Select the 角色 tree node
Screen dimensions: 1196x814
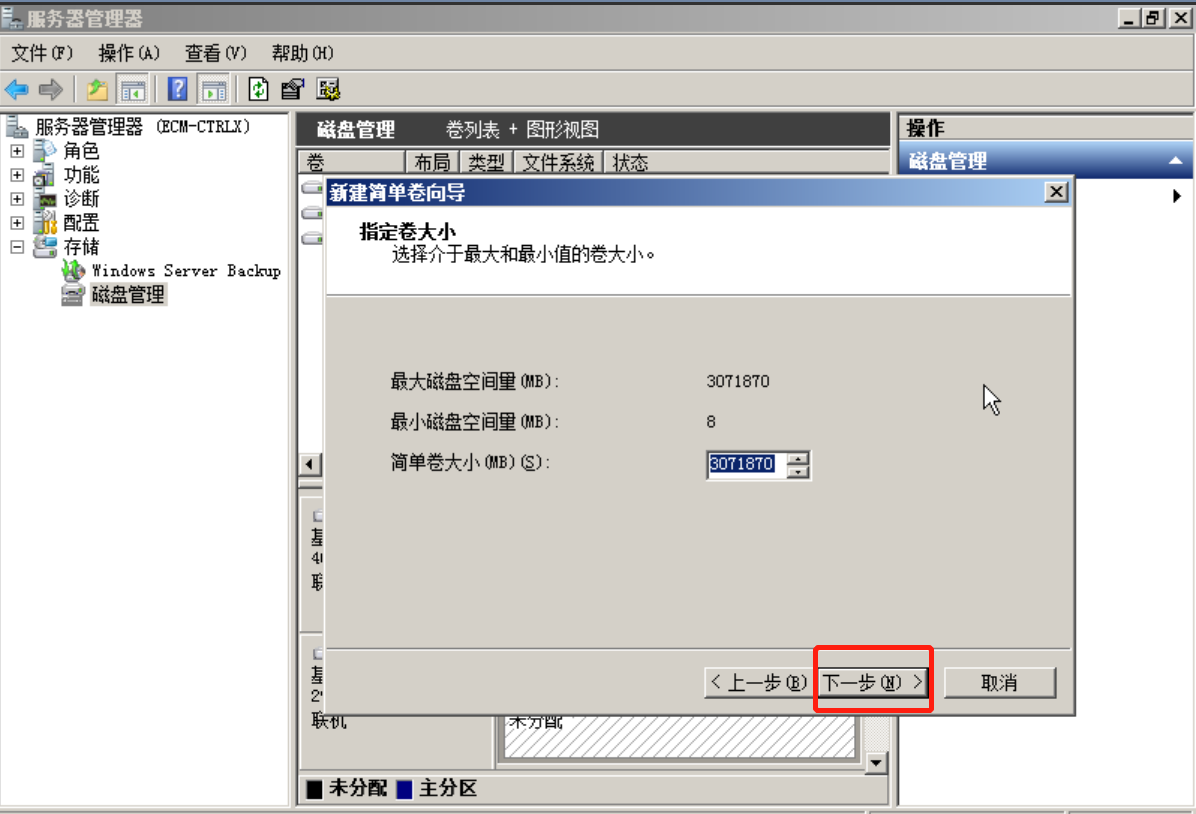pyautogui.click(x=81, y=151)
